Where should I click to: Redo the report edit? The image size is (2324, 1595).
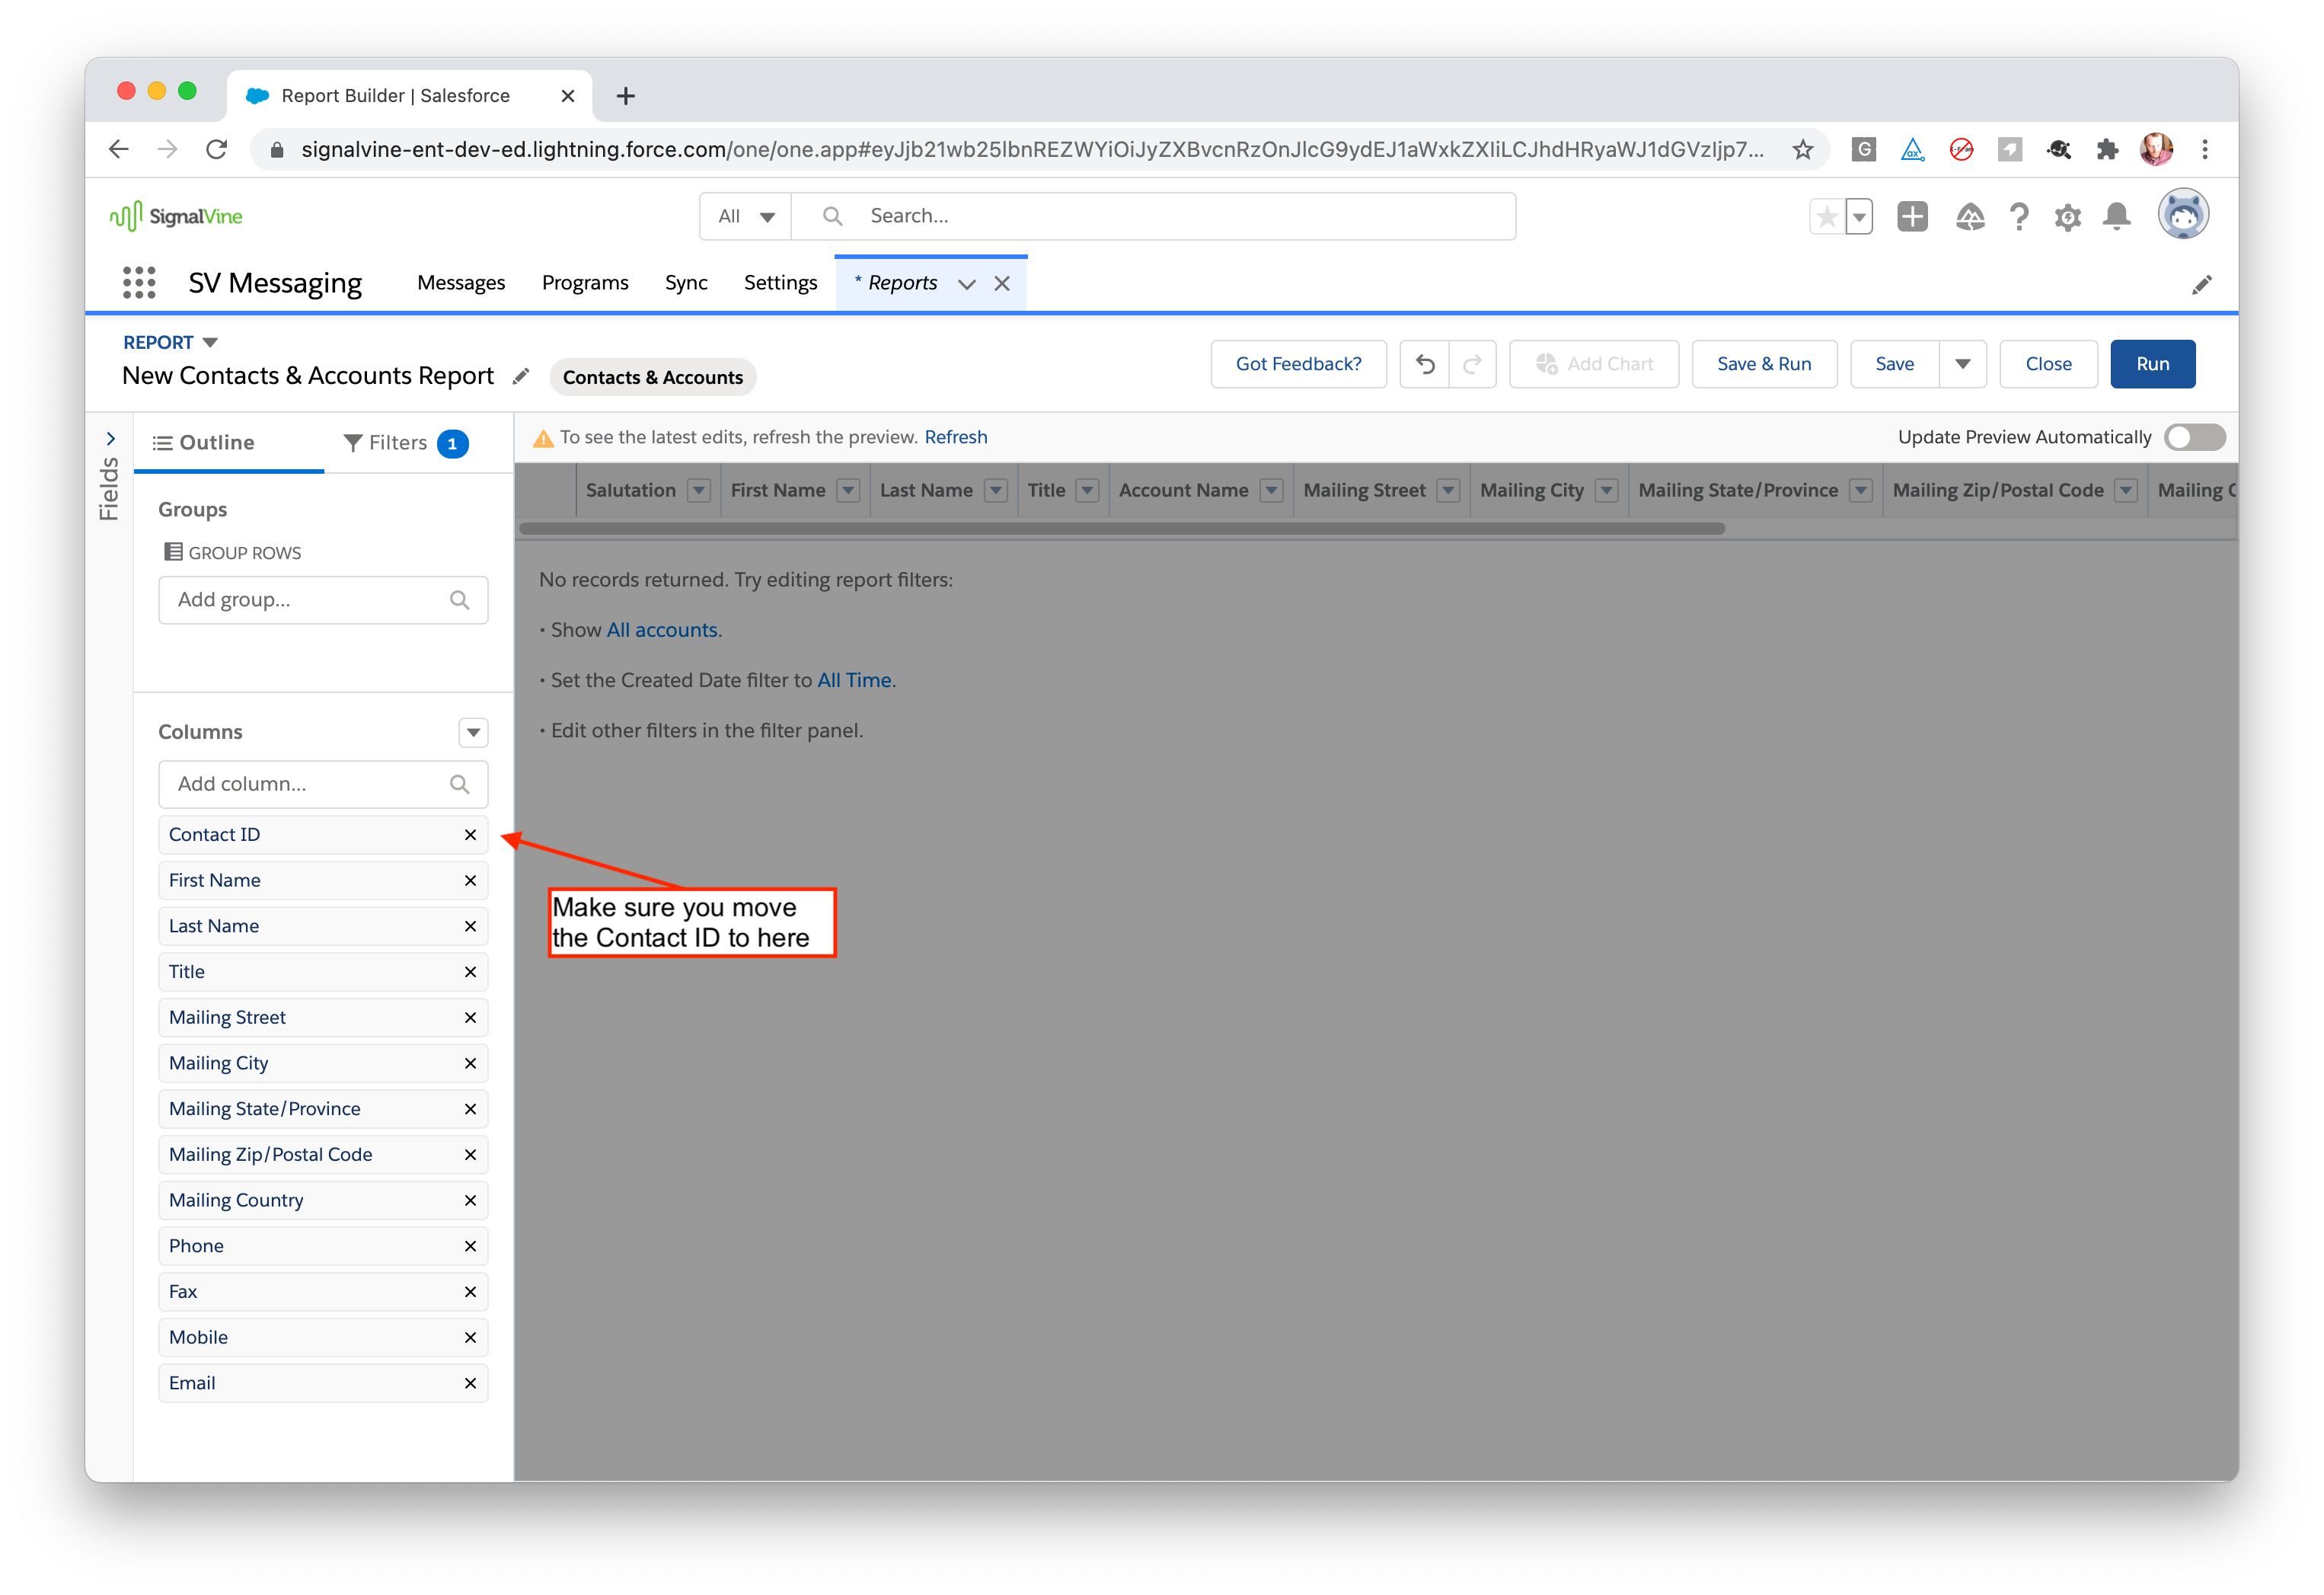(x=1473, y=364)
